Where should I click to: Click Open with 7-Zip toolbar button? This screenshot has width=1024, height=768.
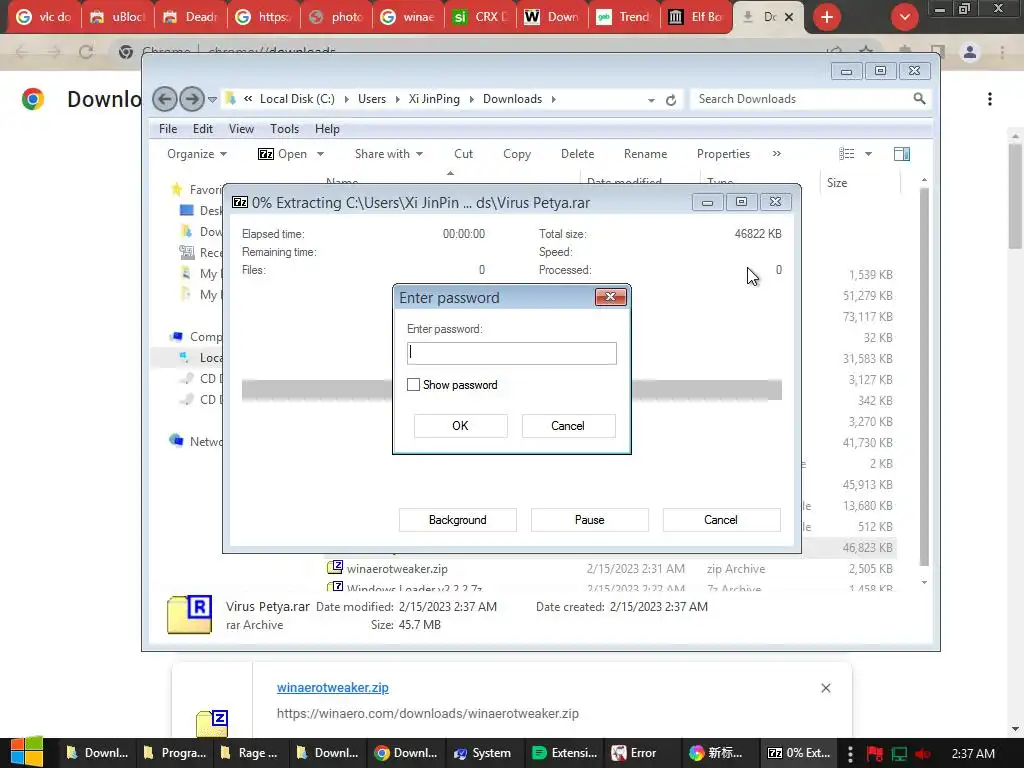click(x=283, y=154)
